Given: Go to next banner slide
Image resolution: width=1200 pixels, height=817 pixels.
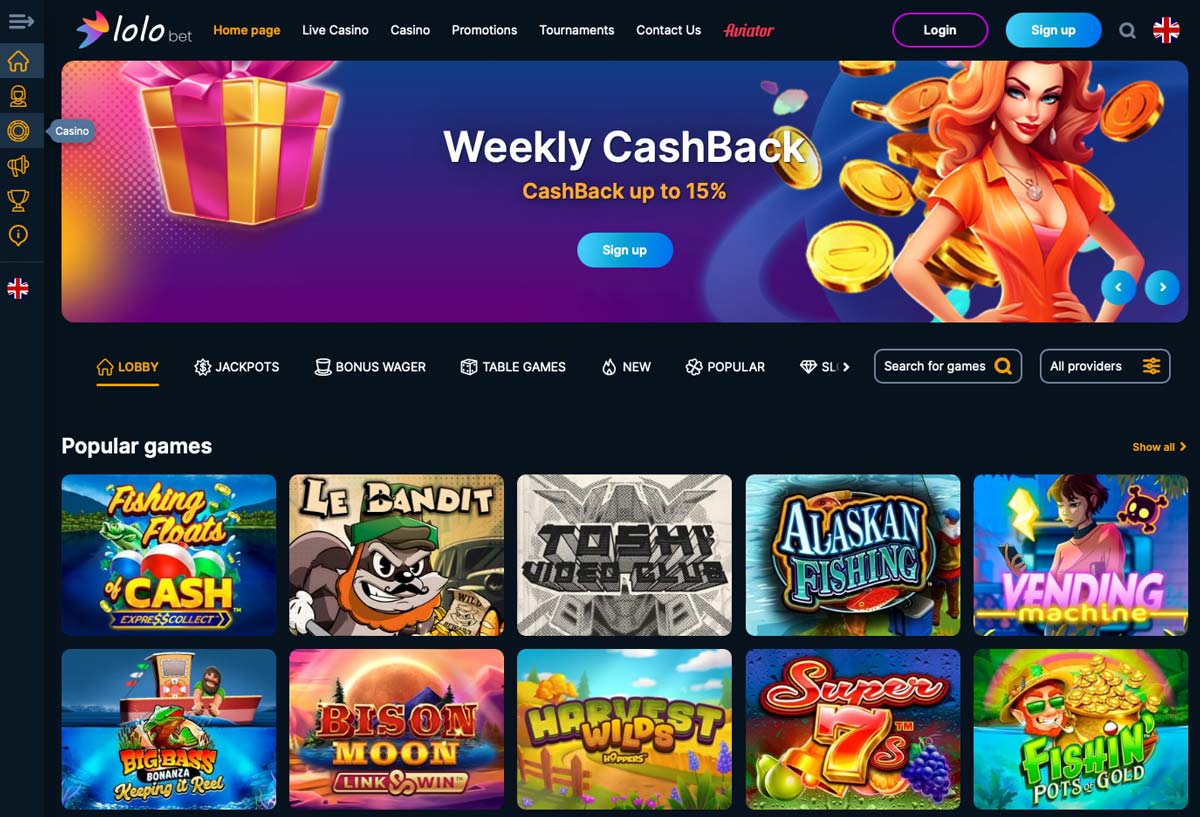Looking at the screenshot, I should pyautogui.click(x=1162, y=287).
